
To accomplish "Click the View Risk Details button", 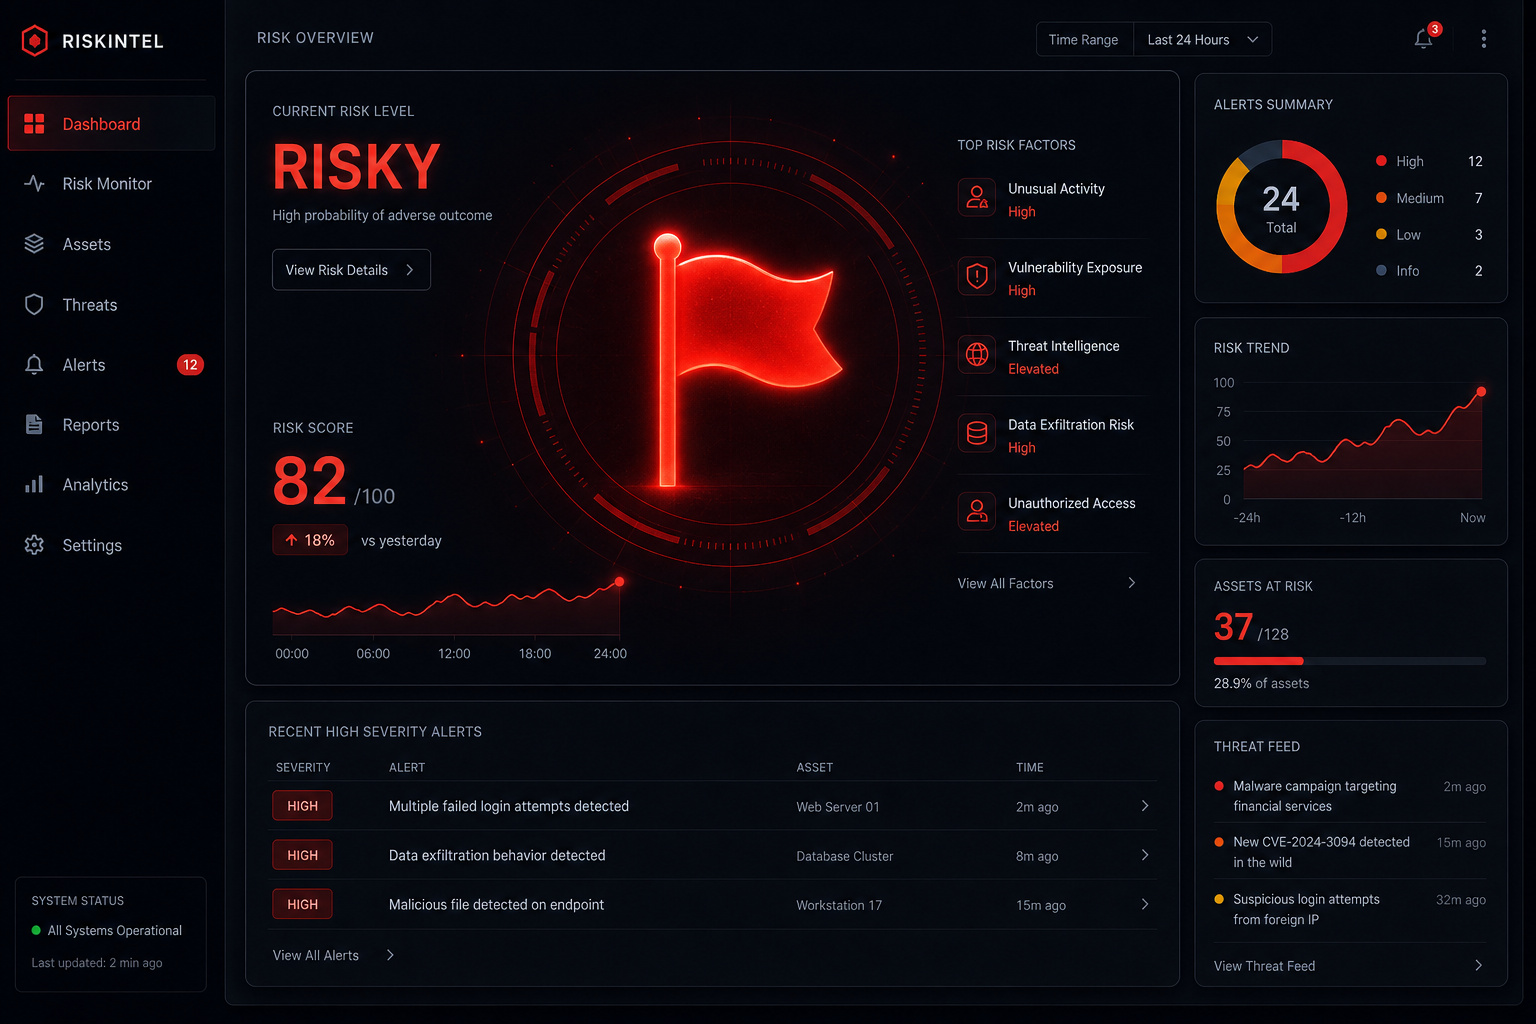I will (x=351, y=270).
